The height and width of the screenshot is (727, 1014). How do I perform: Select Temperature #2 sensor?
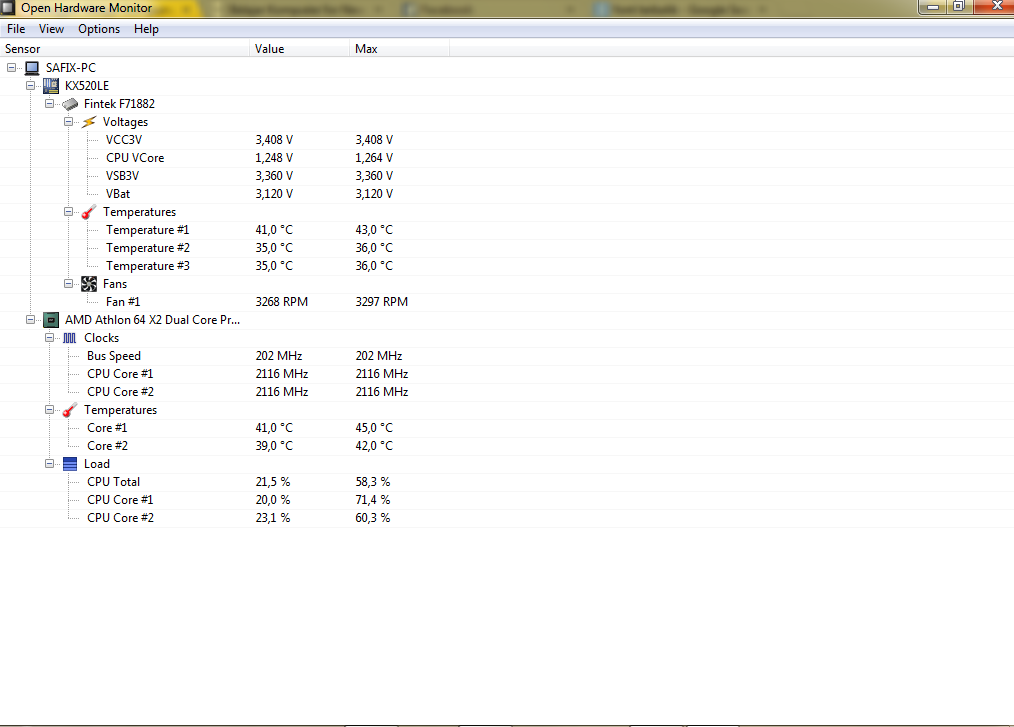[507, 248]
